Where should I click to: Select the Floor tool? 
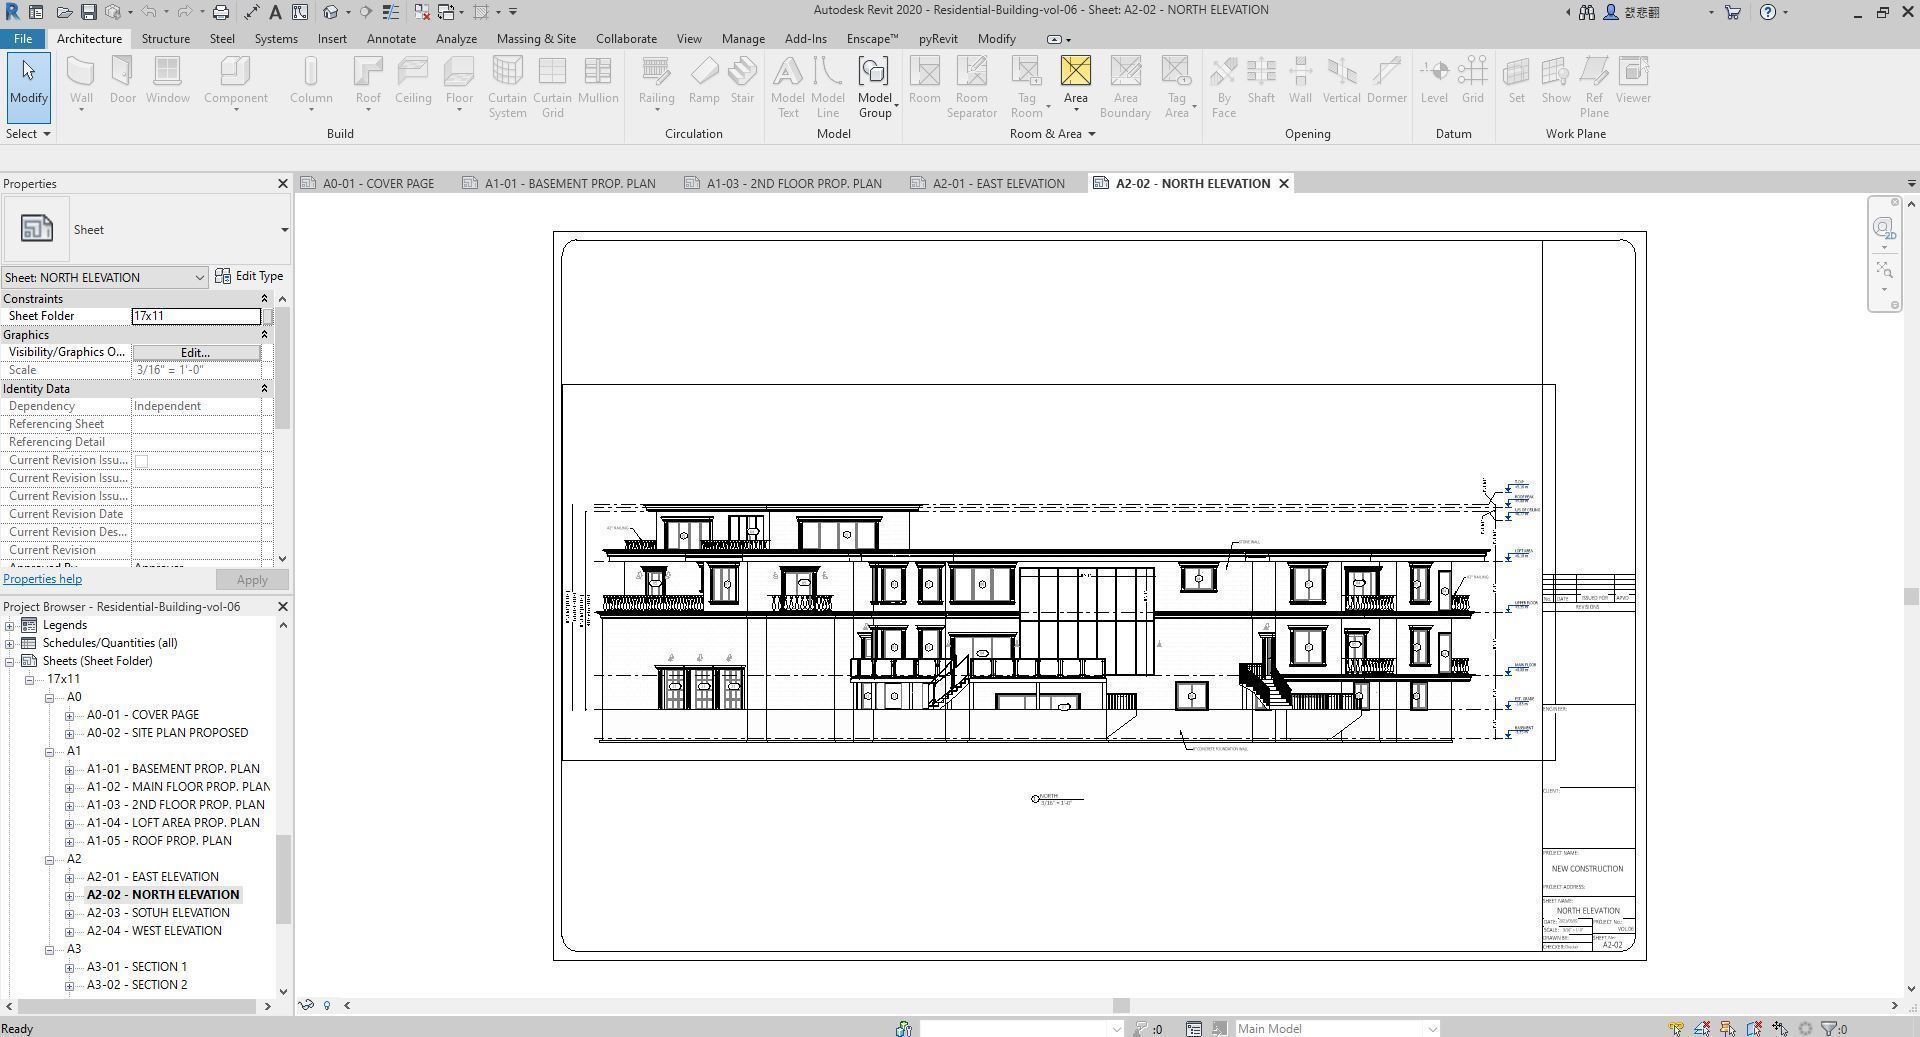pyautogui.click(x=459, y=81)
